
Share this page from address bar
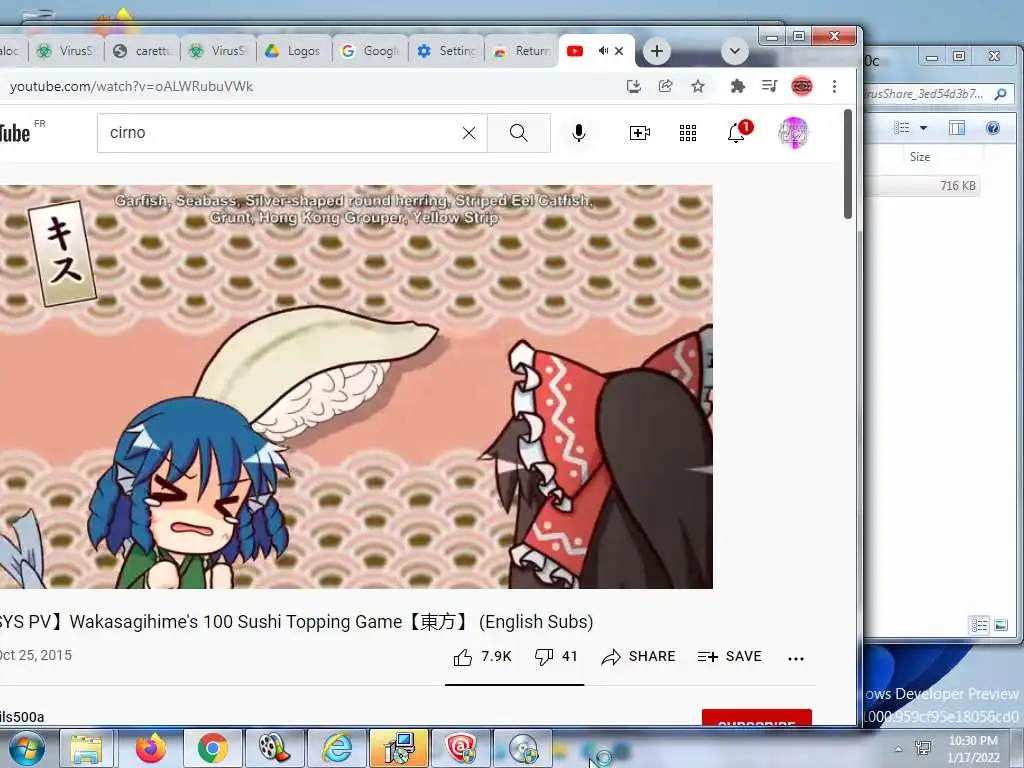665,86
